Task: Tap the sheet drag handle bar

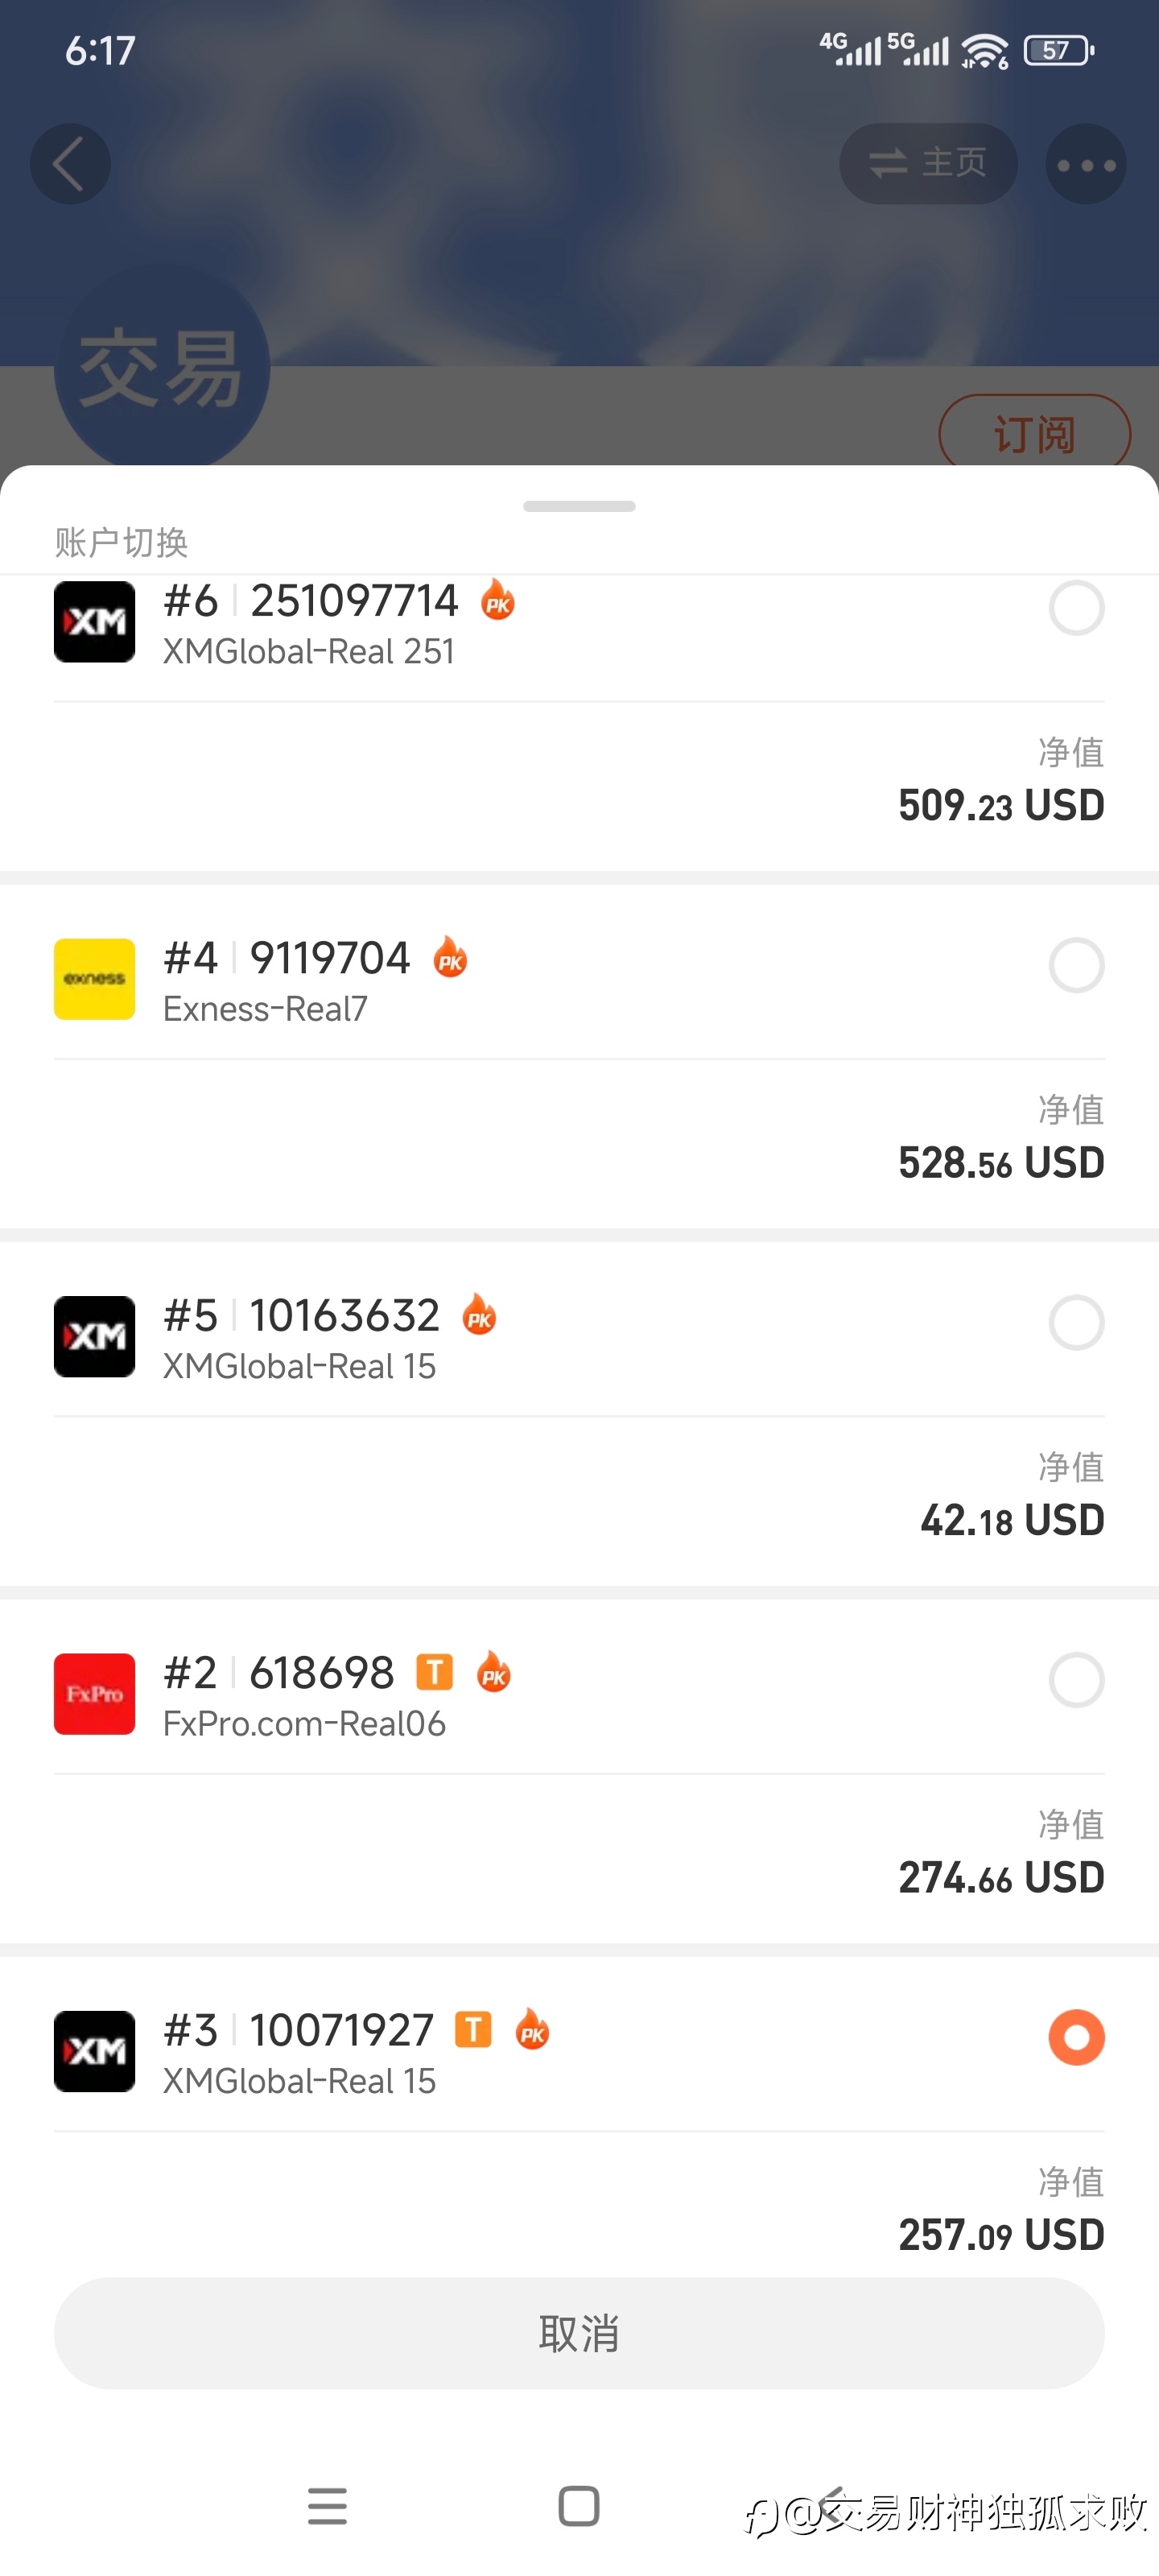Action: tap(579, 506)
